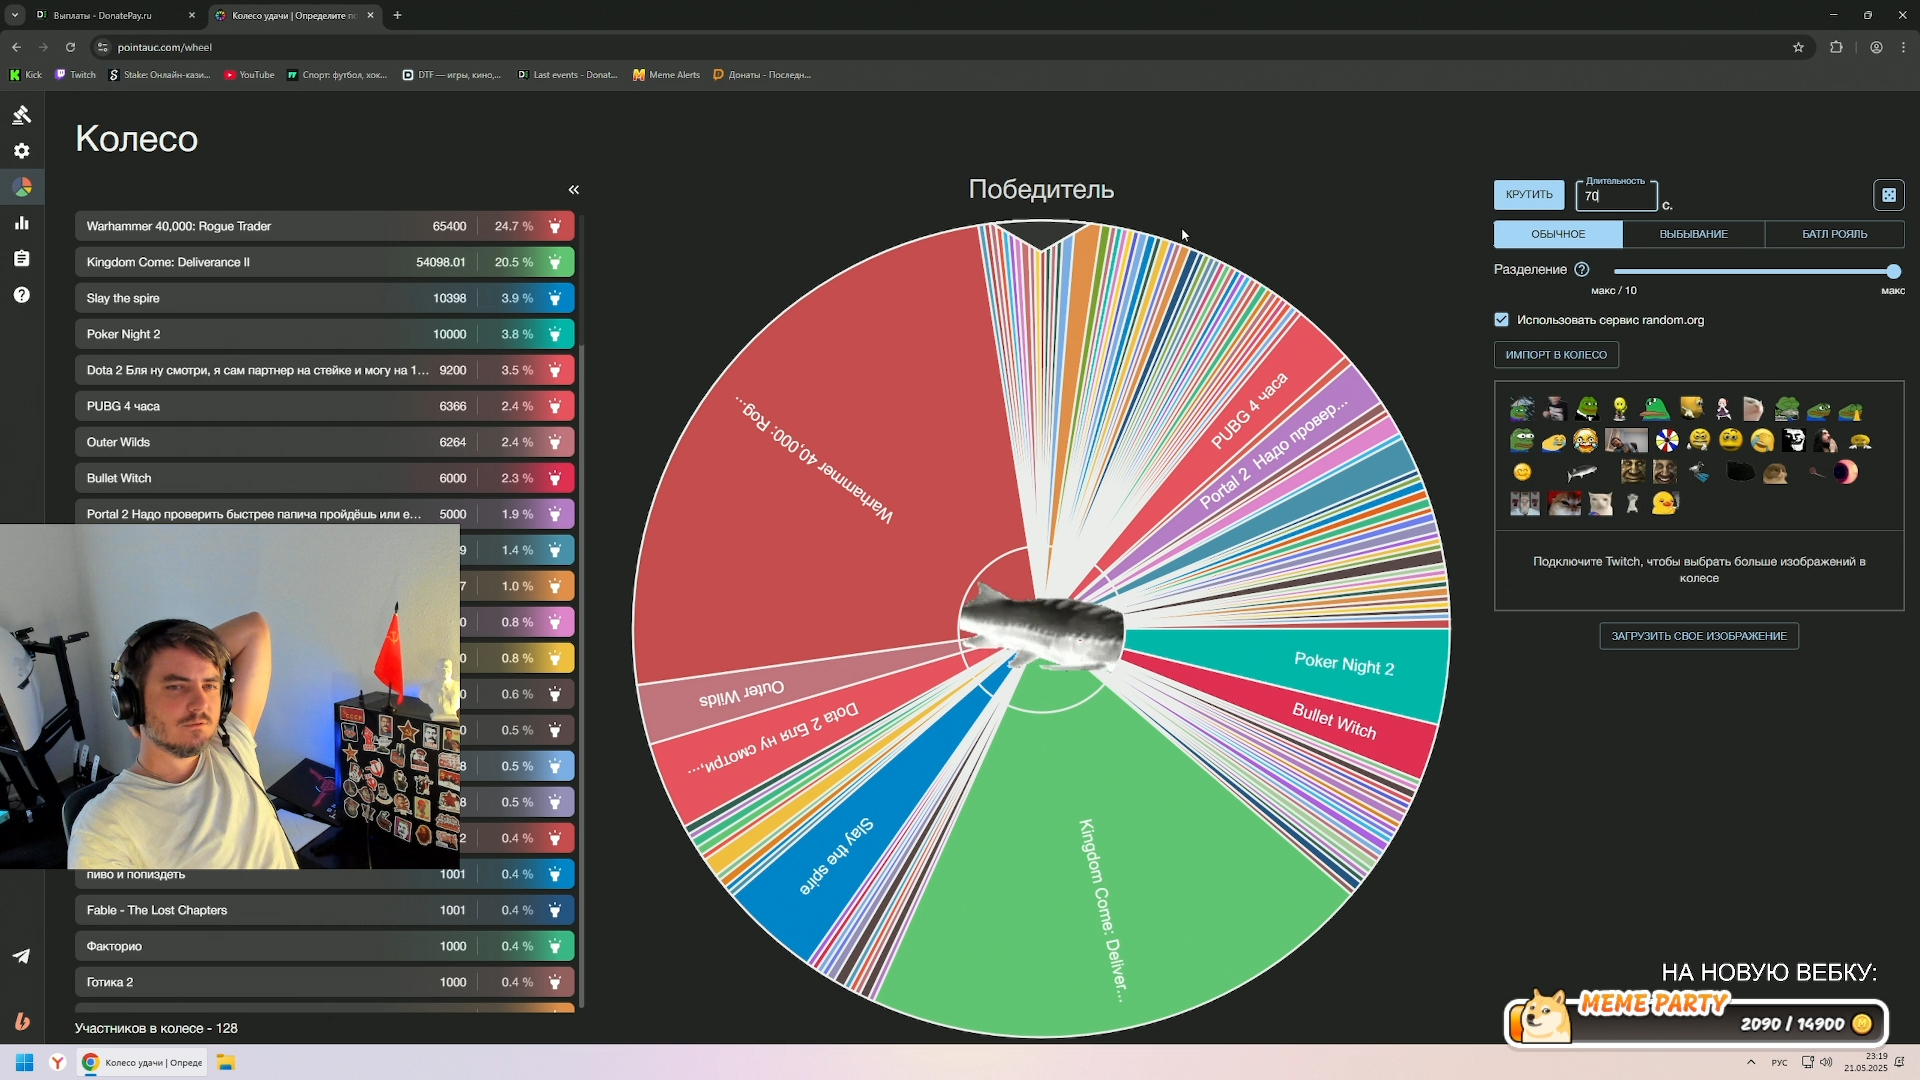1920x1080 pixels.
Task: Open the help question-mark sidebar icon
Action: [x=22, y=295]
